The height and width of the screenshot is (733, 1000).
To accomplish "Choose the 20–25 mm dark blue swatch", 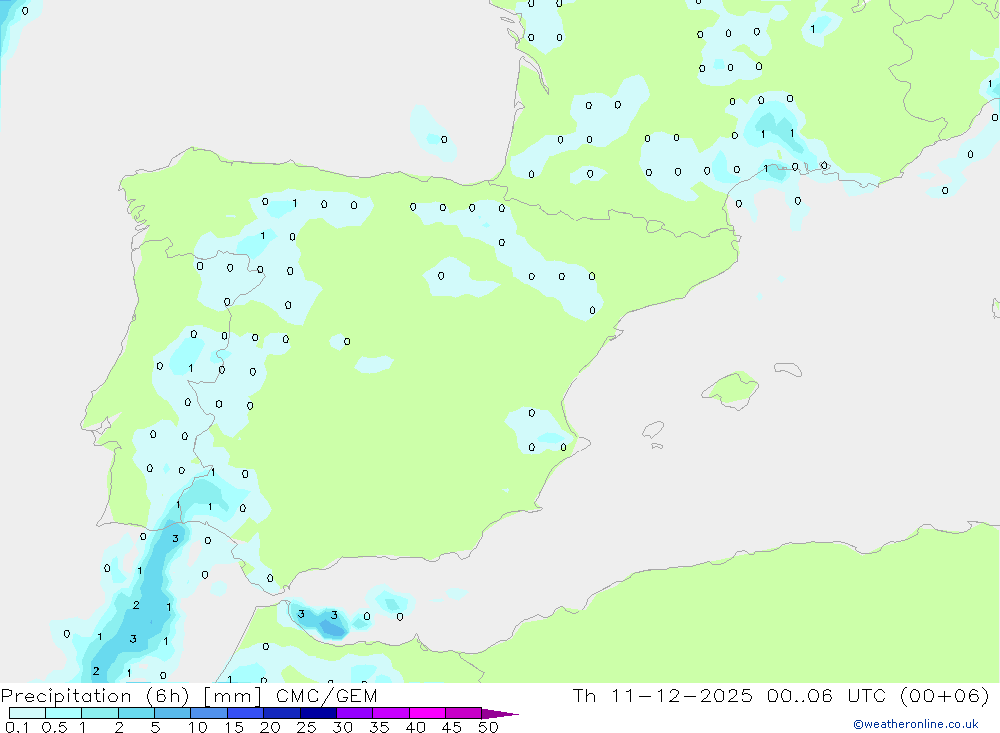I will pos(282,713).
